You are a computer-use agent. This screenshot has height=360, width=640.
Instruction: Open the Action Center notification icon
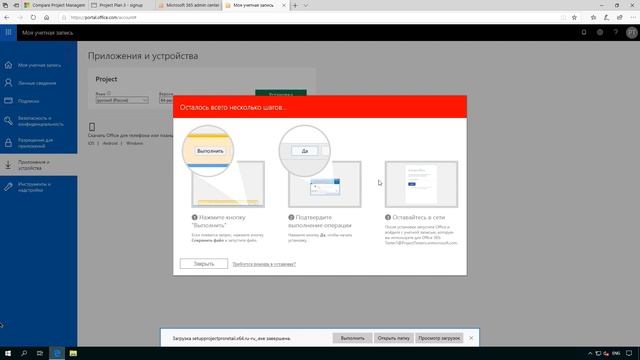(629, 353)
